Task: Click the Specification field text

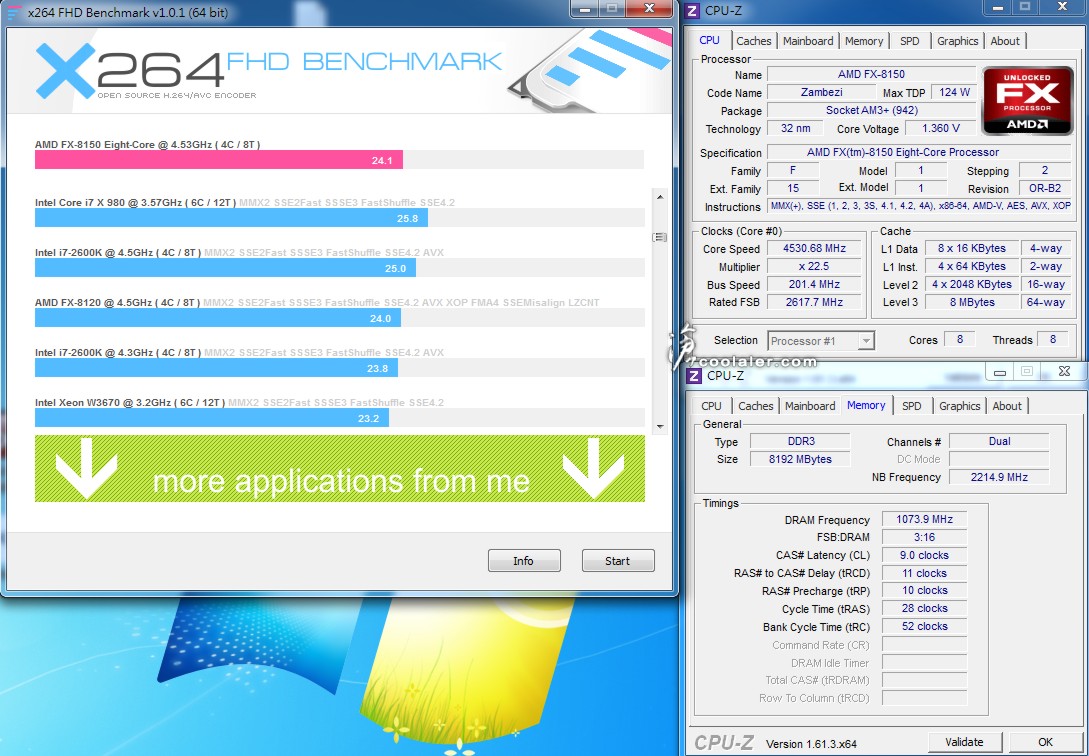Action: click(920, 152)
